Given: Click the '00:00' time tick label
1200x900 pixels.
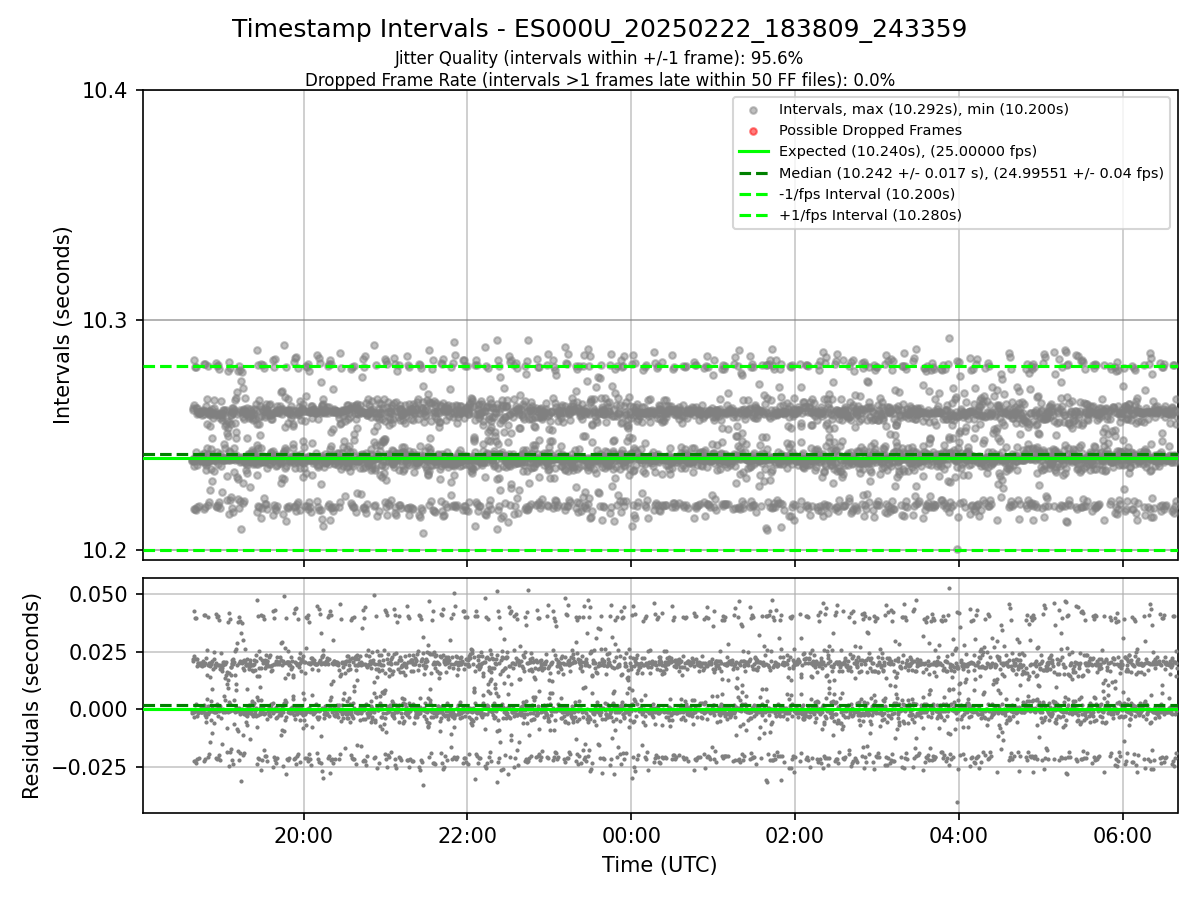Looking at the screenshot, I should (631, 835).
